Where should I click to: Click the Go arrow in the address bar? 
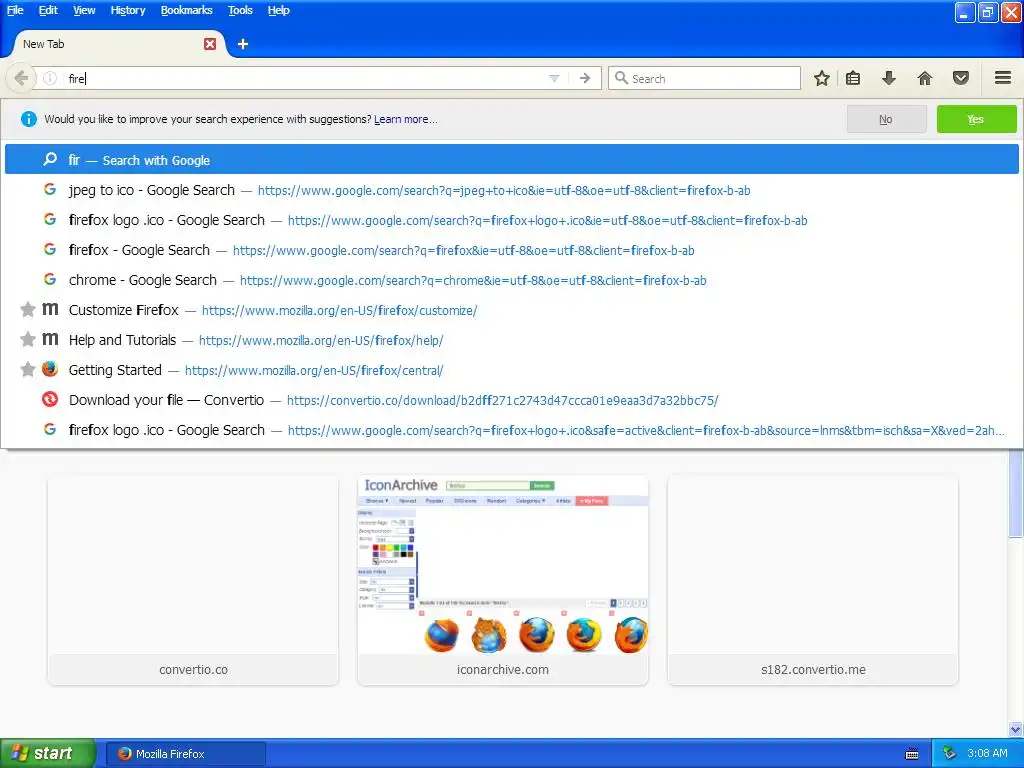(x=585, y=78)
